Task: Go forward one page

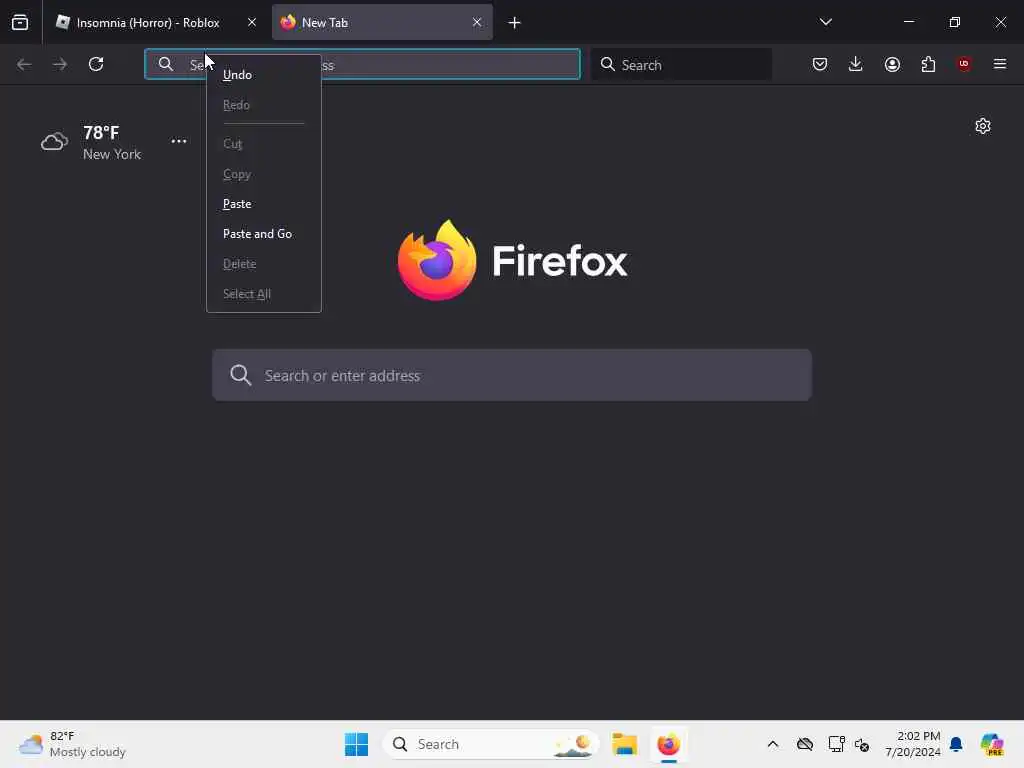Action: point(60,64)
